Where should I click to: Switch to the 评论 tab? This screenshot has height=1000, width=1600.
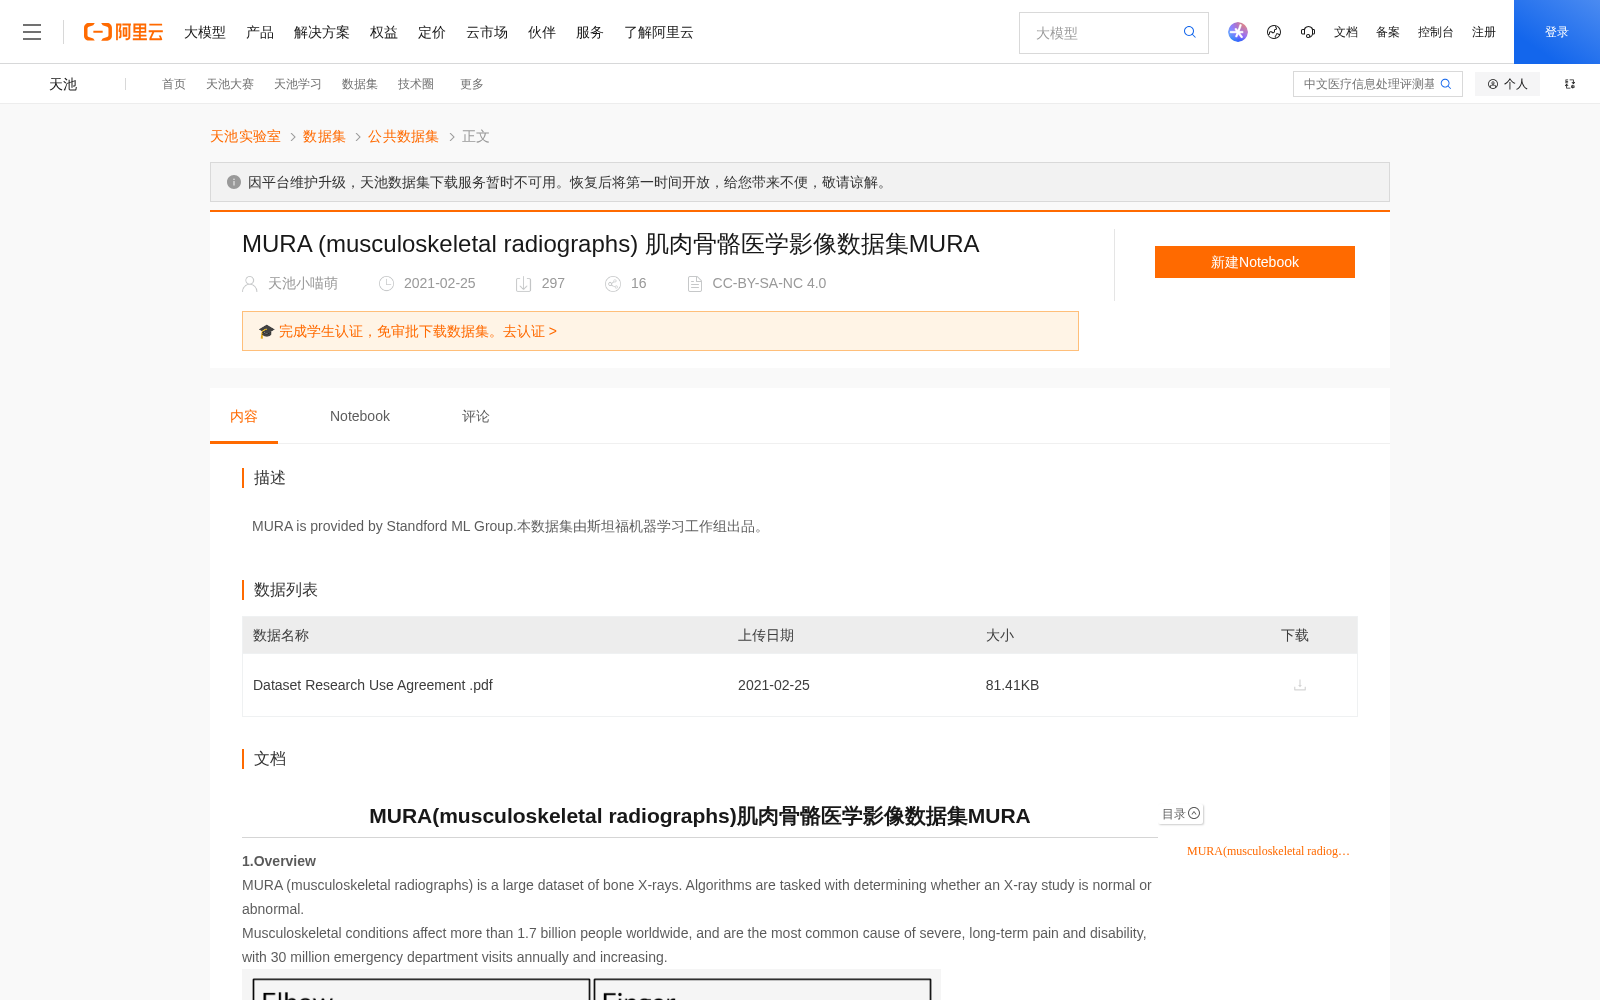coord(476,416)
